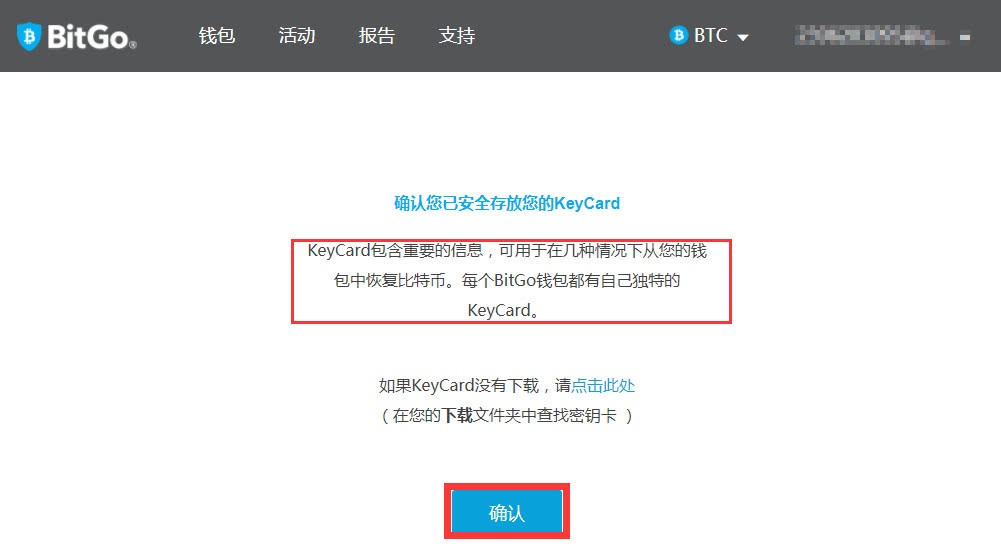Confirm with the blue 确认 button
Screen dimensions: 1001x560
[x=507, y=511]
